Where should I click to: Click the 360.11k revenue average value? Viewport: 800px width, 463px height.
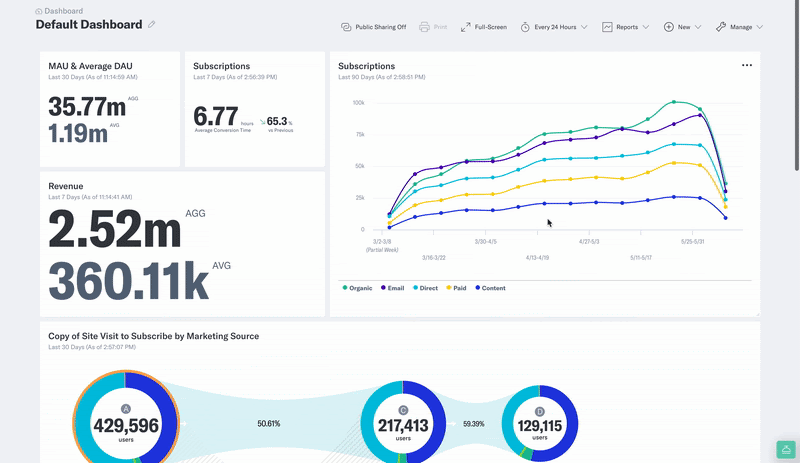point(128,280)
